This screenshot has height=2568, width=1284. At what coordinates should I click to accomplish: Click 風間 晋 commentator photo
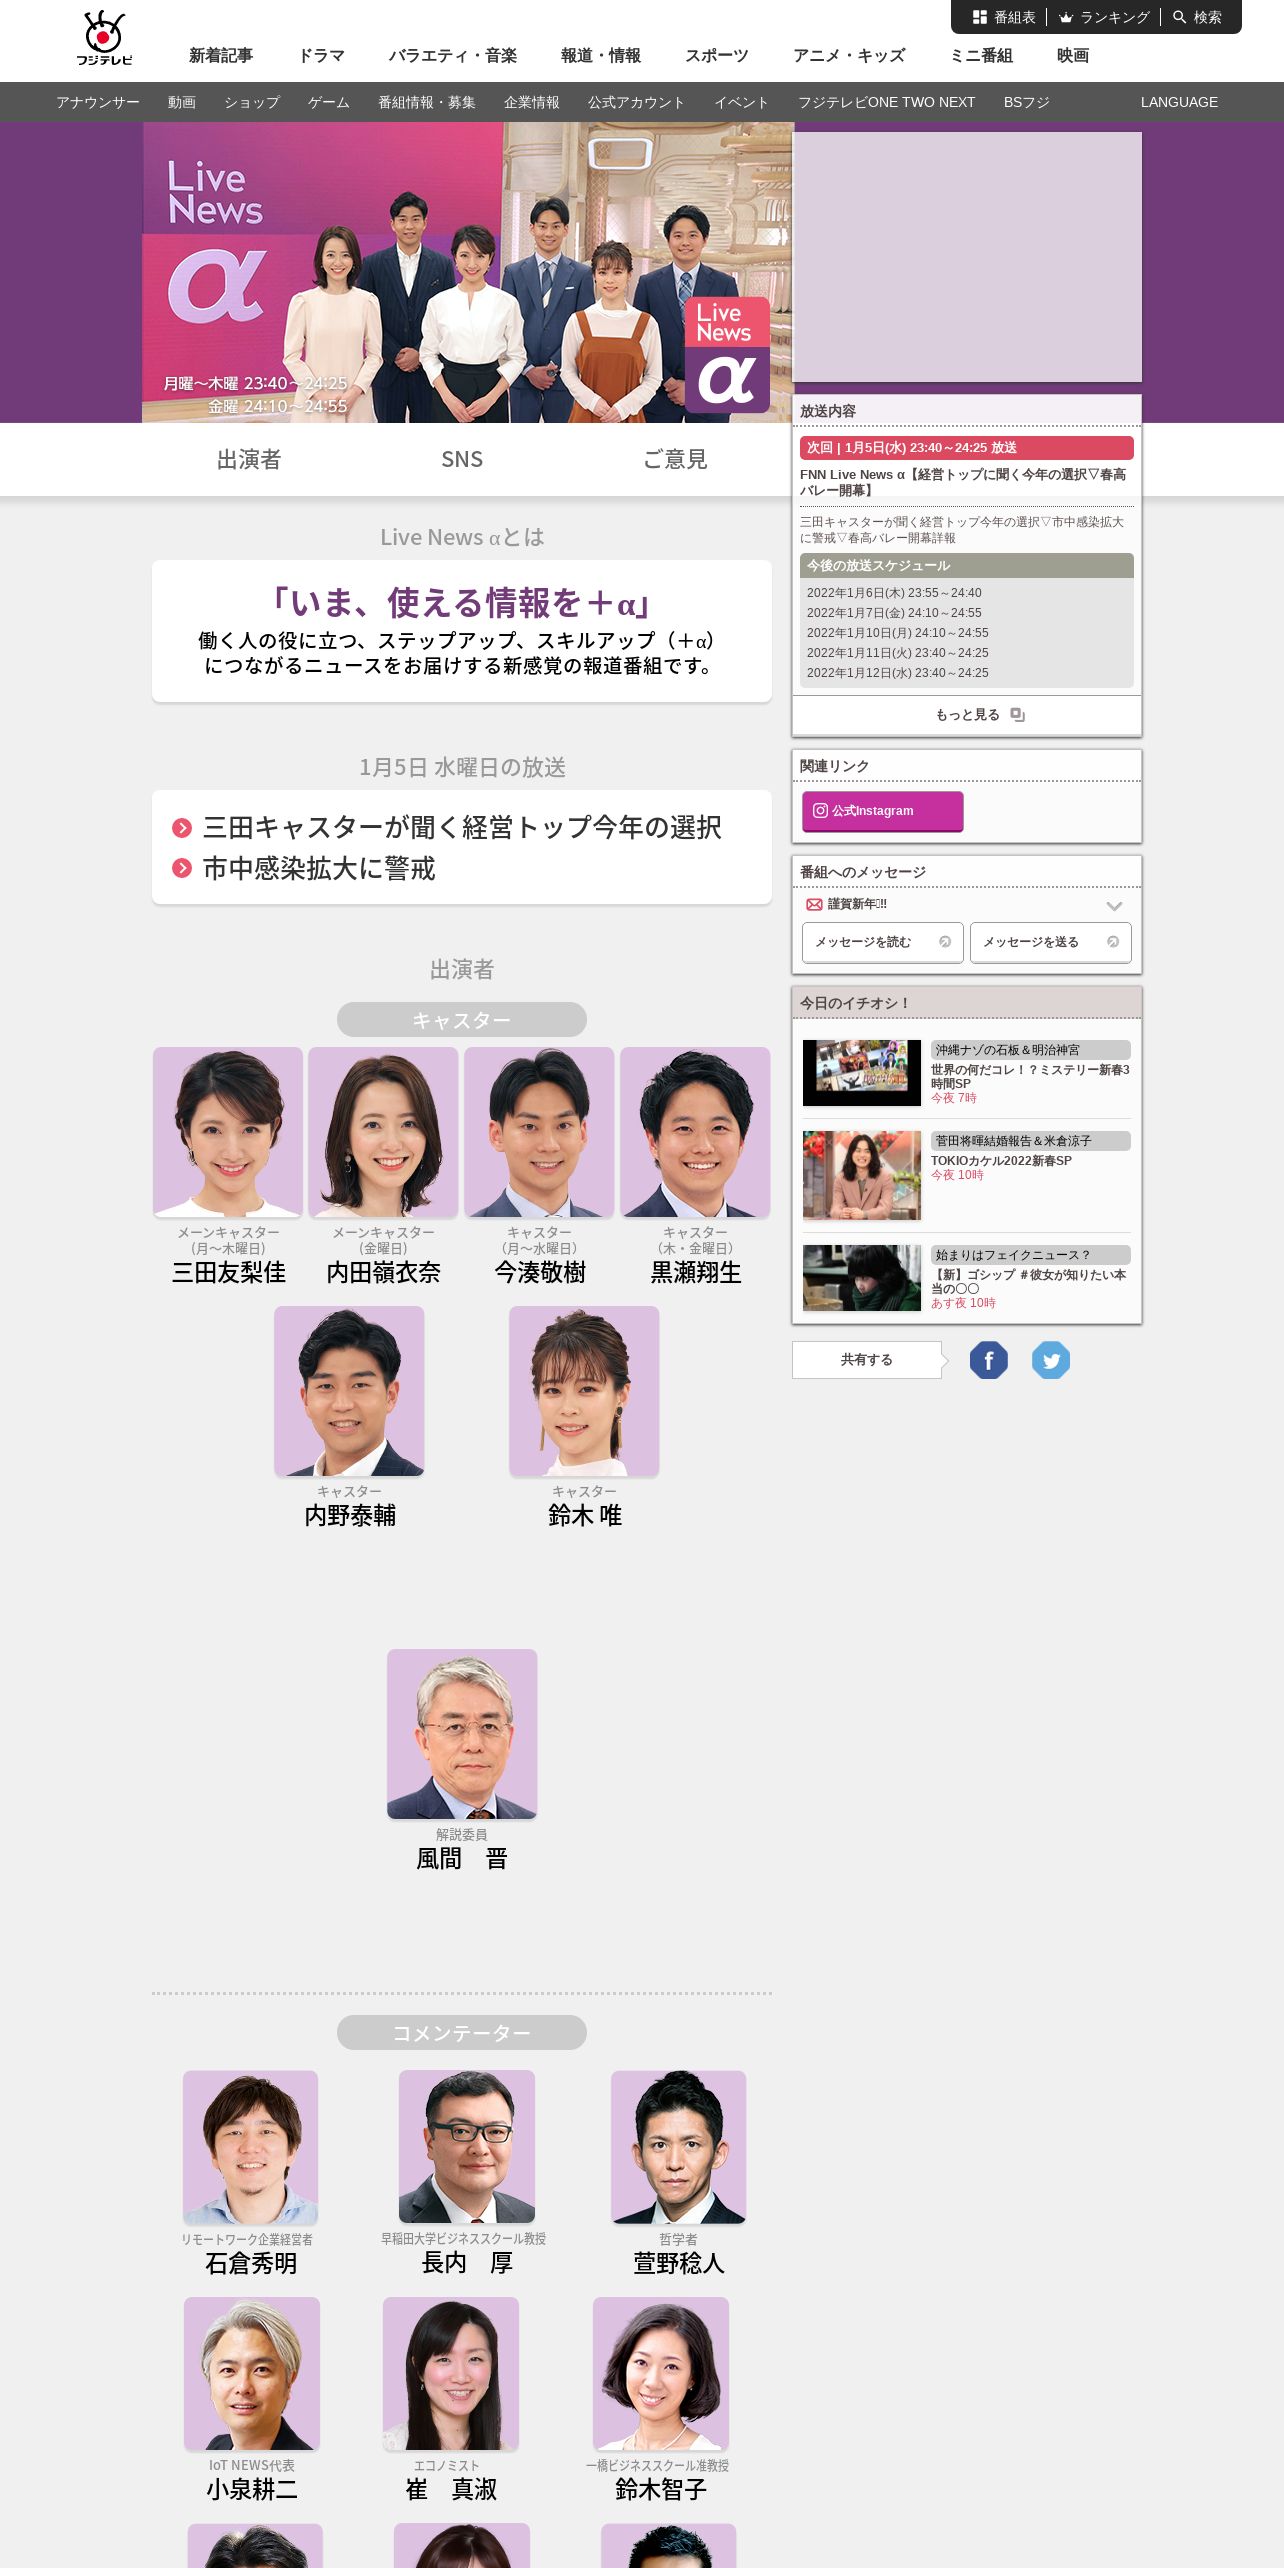(x=462, y=1734)
